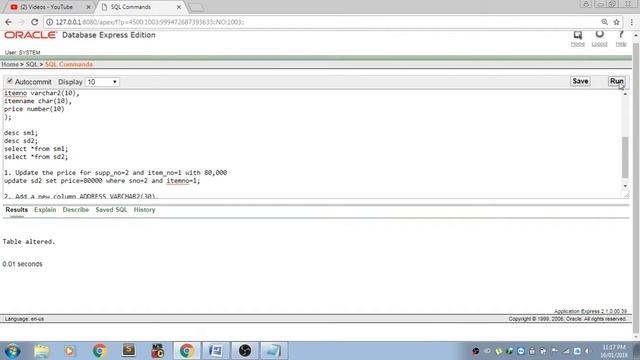Switch to the active Chrome window icon
The image size is (640, 360).
(187, 351)
